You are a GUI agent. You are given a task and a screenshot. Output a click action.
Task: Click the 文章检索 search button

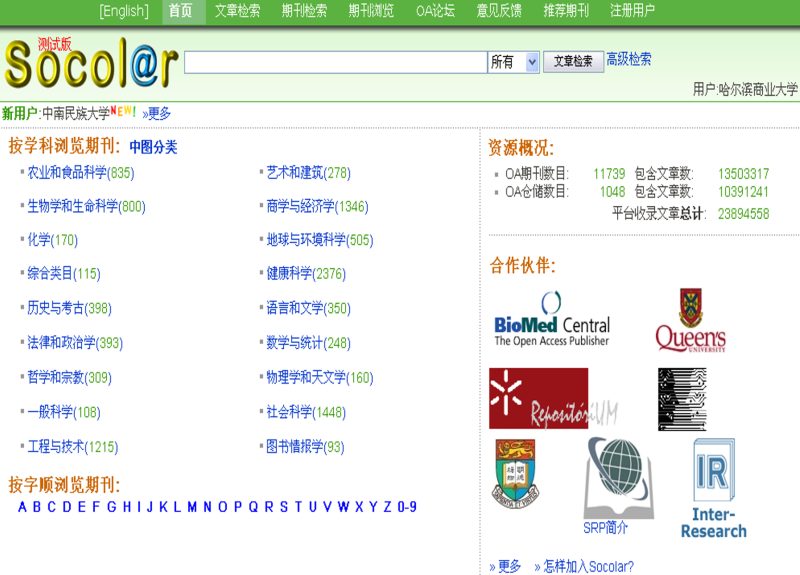click(573, 62)
